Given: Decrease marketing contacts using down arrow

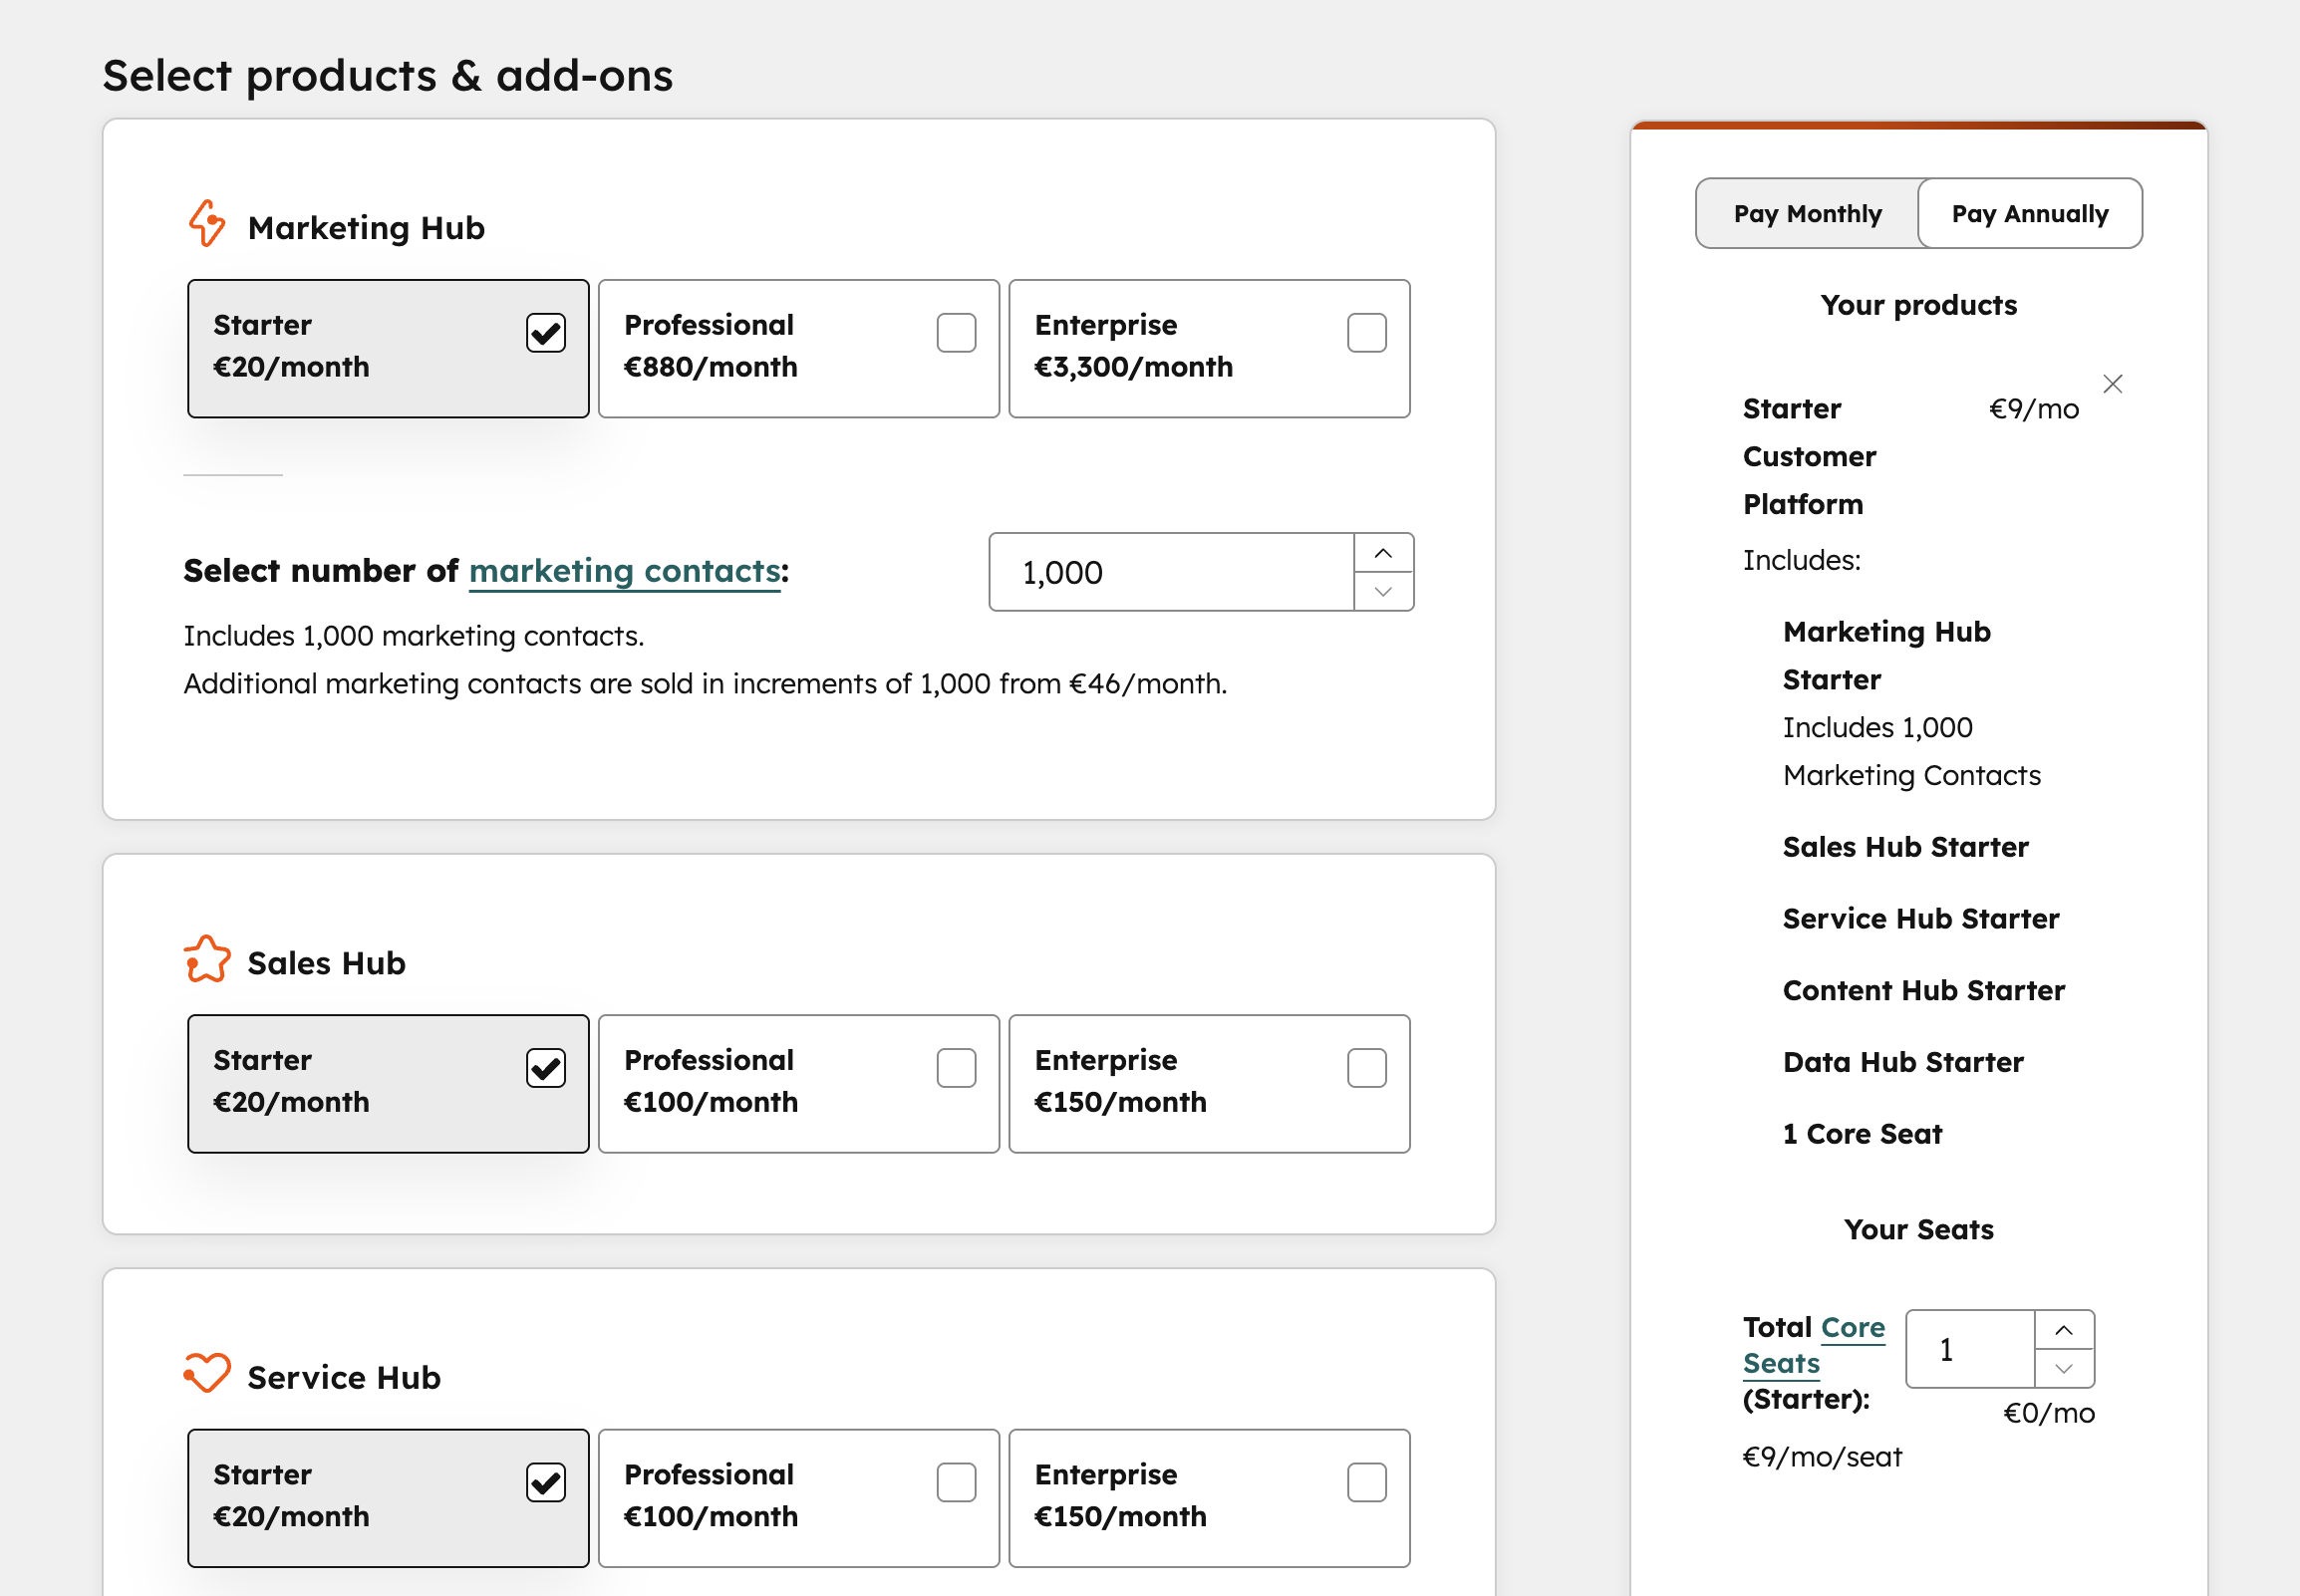Looking at the screenshot, I should coord(1384,592).
